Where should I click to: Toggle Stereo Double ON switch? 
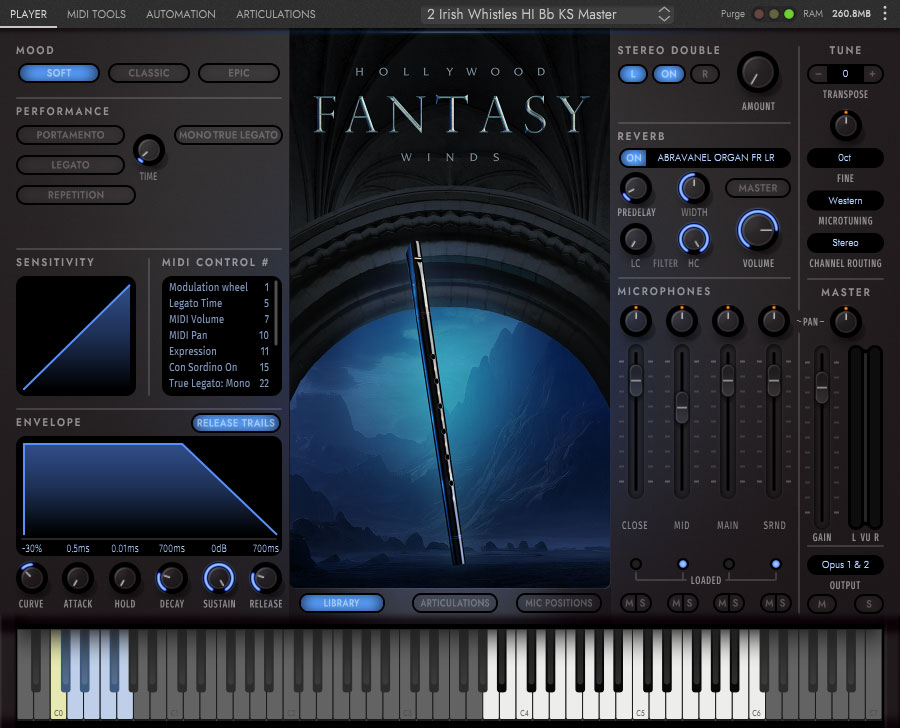point(669,73)
